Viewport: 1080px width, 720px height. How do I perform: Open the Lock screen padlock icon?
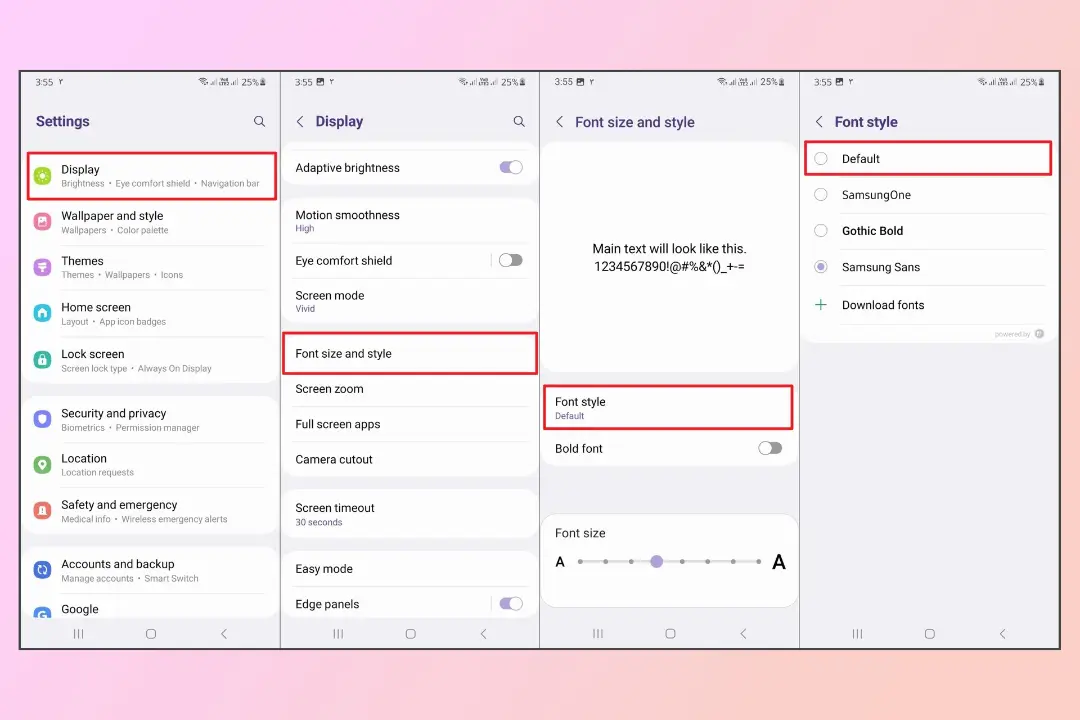pos(43,360)
